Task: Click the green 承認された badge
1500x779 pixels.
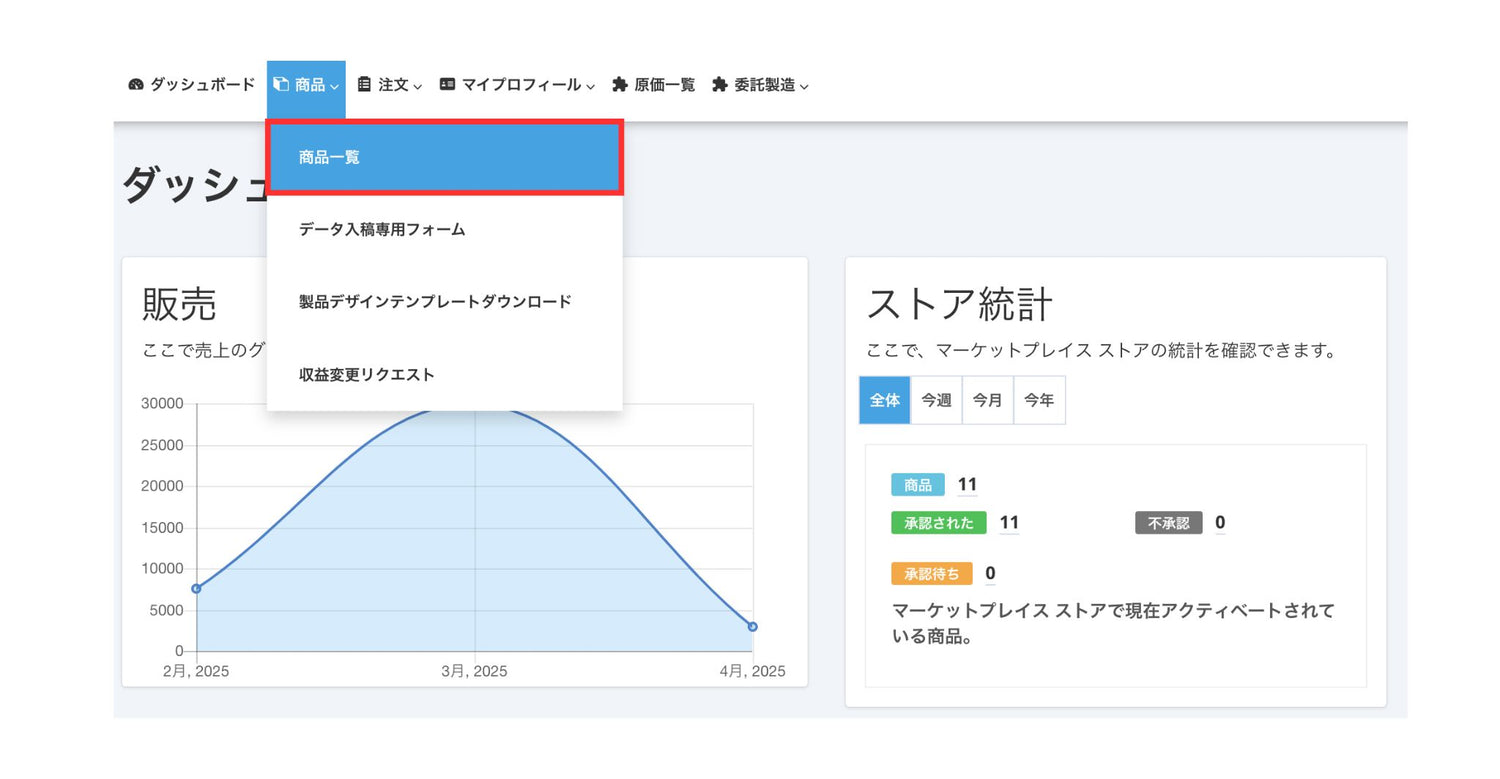Action: tap(939, 523)
